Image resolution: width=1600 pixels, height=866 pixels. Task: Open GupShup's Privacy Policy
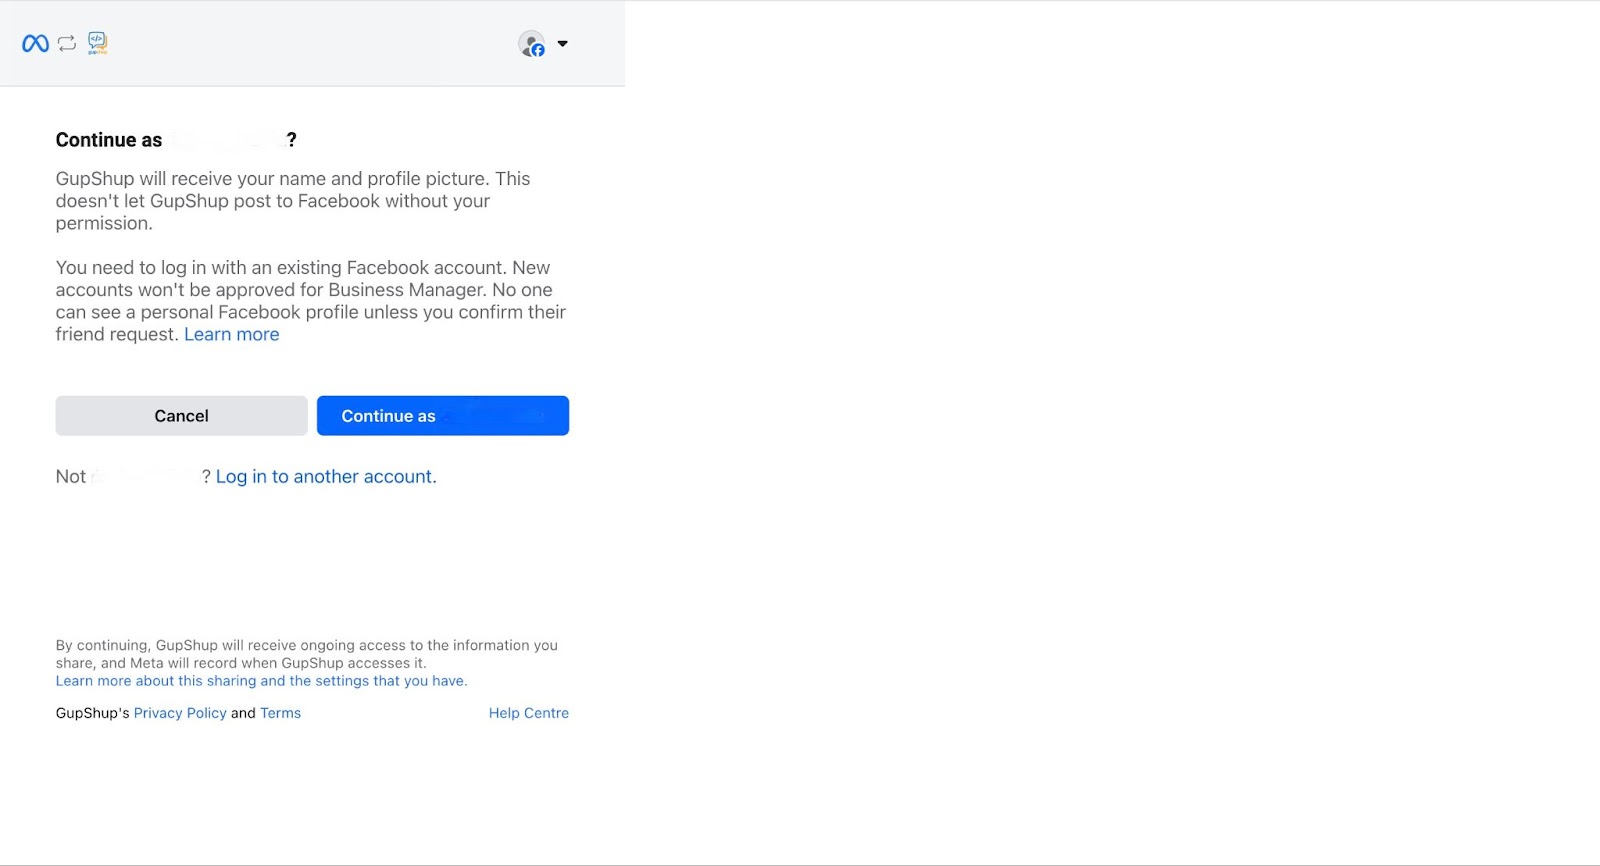180,713
